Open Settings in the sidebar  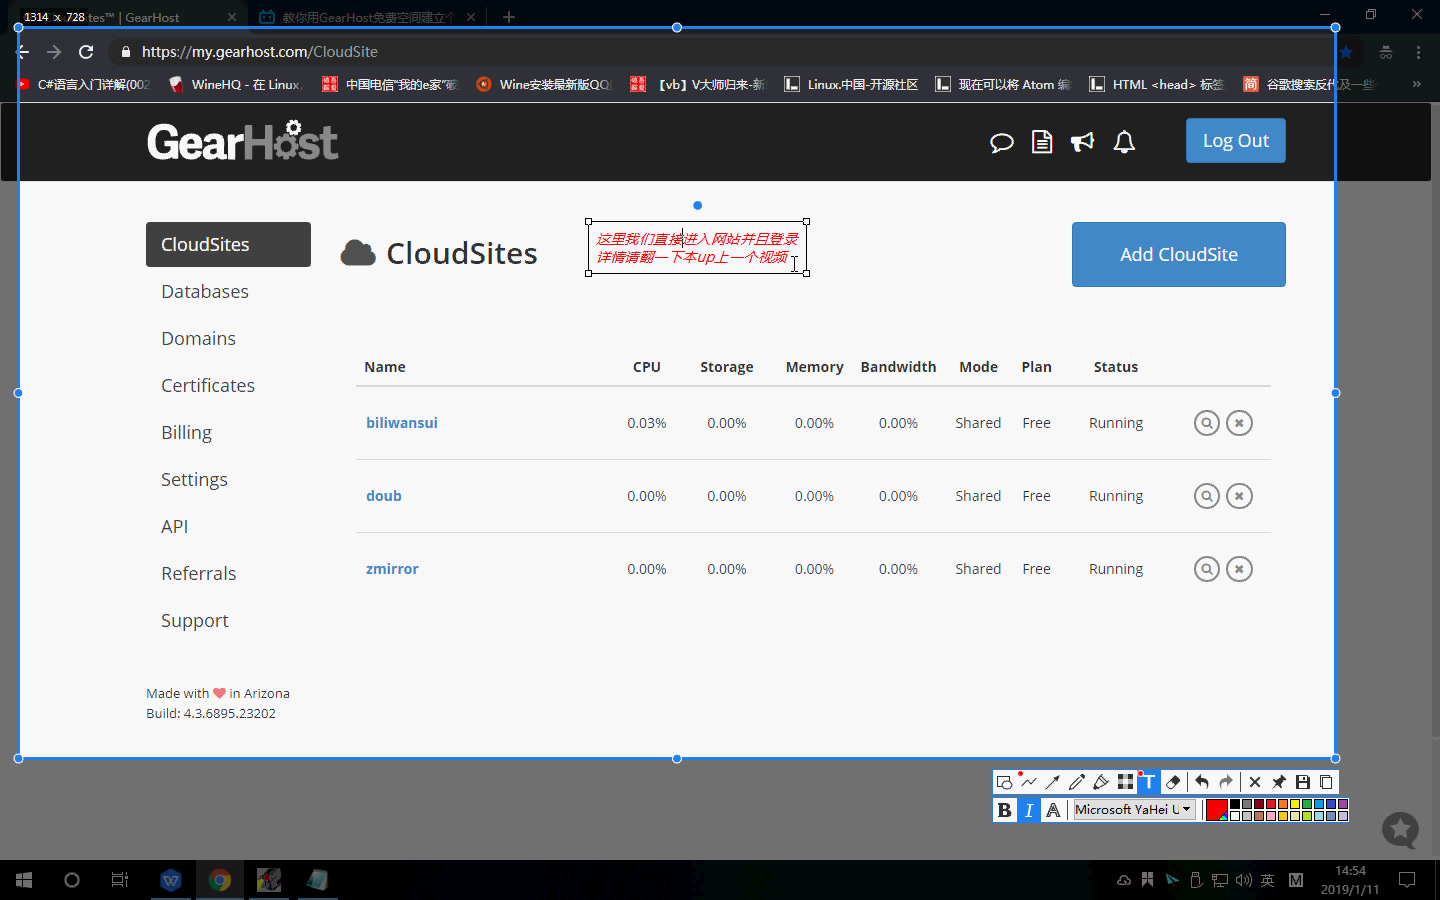click(x=194, y=479)
